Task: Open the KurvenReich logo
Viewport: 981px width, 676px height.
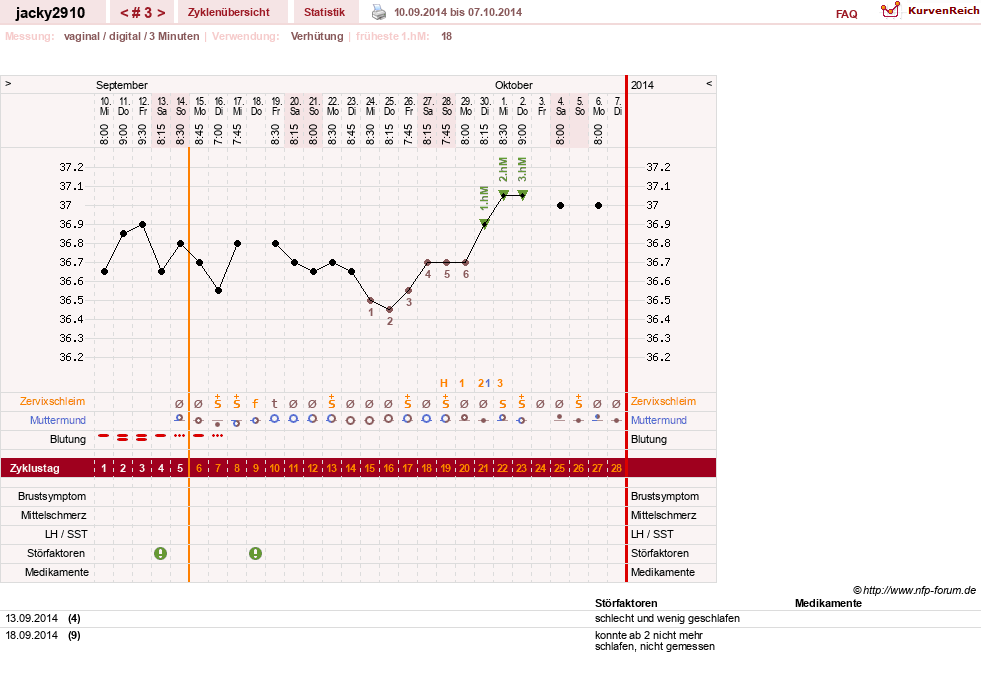Action: 890,10
